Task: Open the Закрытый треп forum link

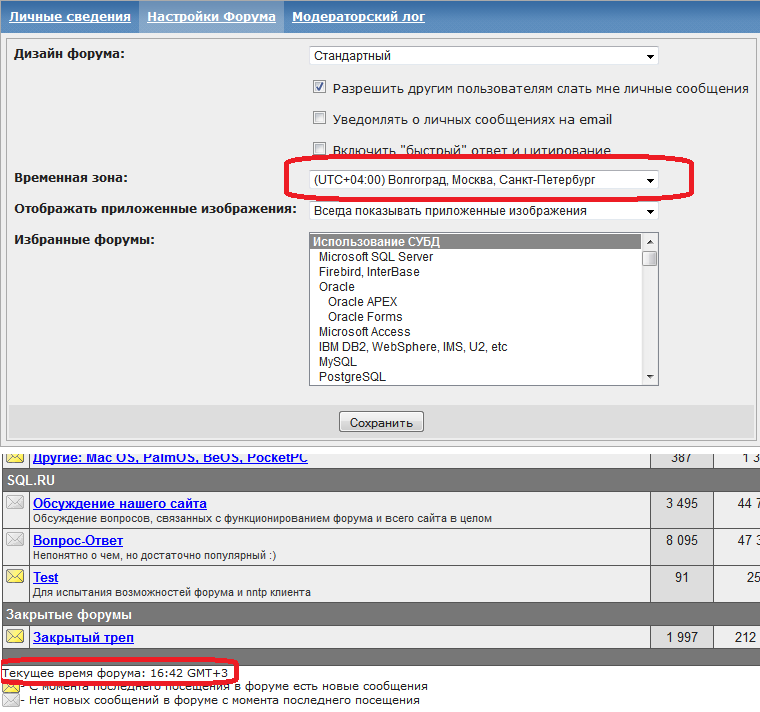Action: coord(83,637)
